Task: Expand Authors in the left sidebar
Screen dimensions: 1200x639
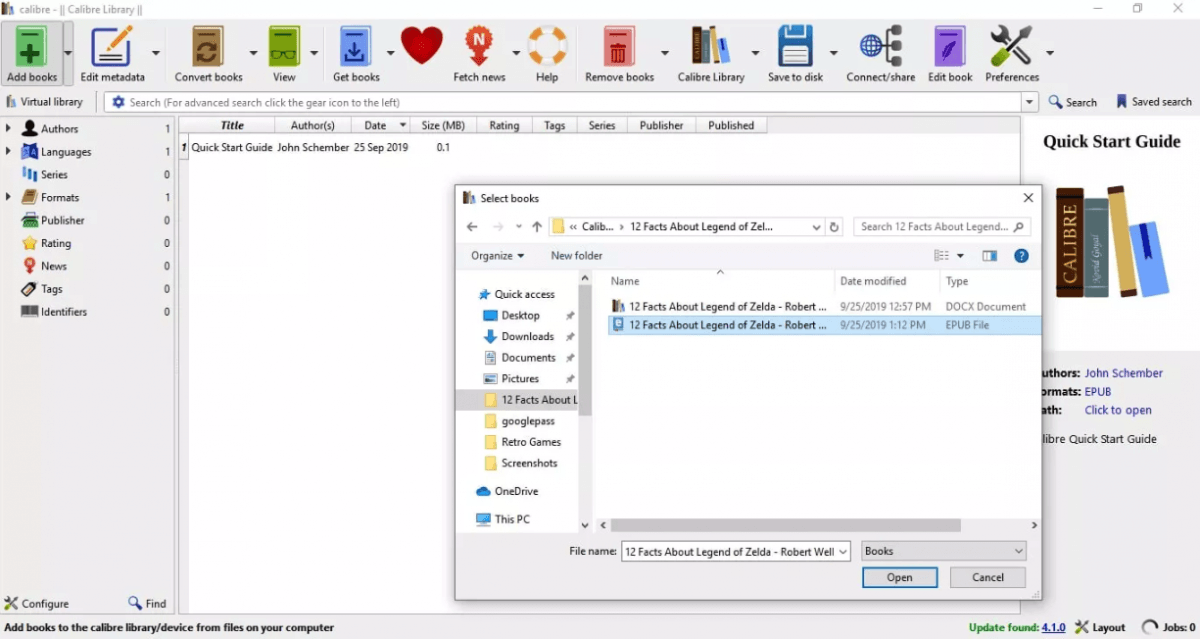Action: (10, 128)
